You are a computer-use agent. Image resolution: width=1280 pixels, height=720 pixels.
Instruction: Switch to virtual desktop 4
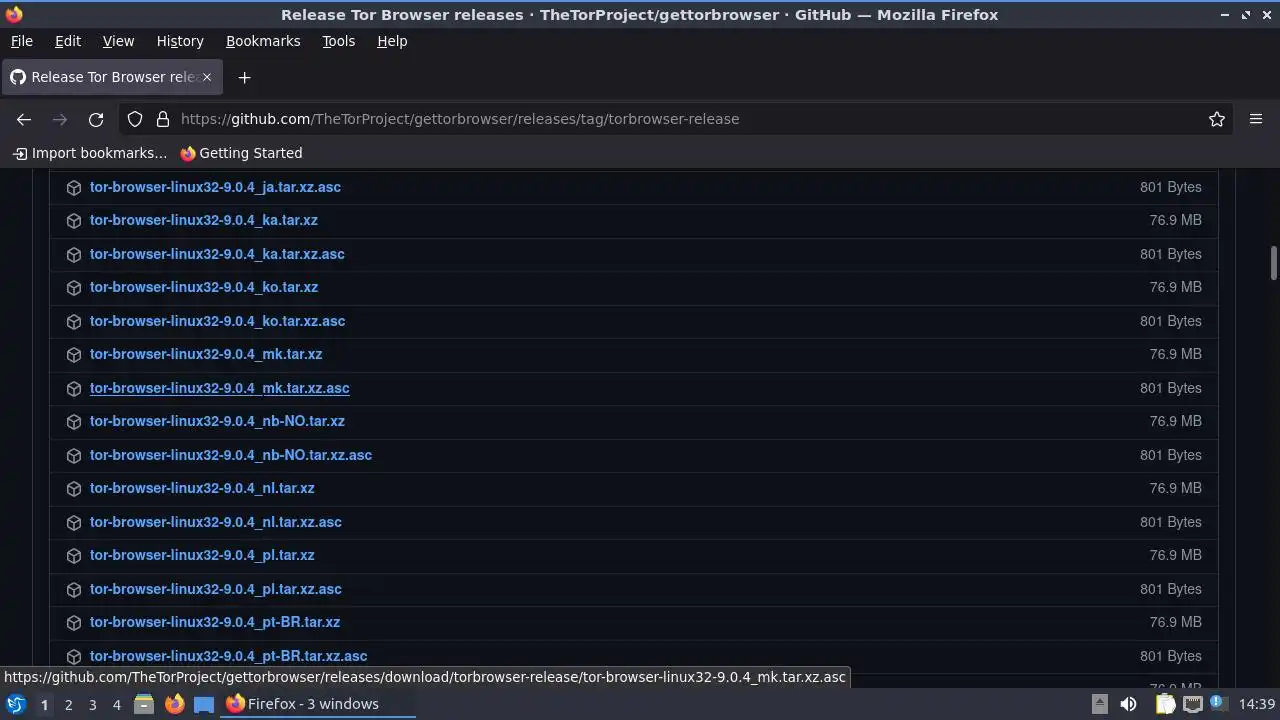[x=116, y=704]
